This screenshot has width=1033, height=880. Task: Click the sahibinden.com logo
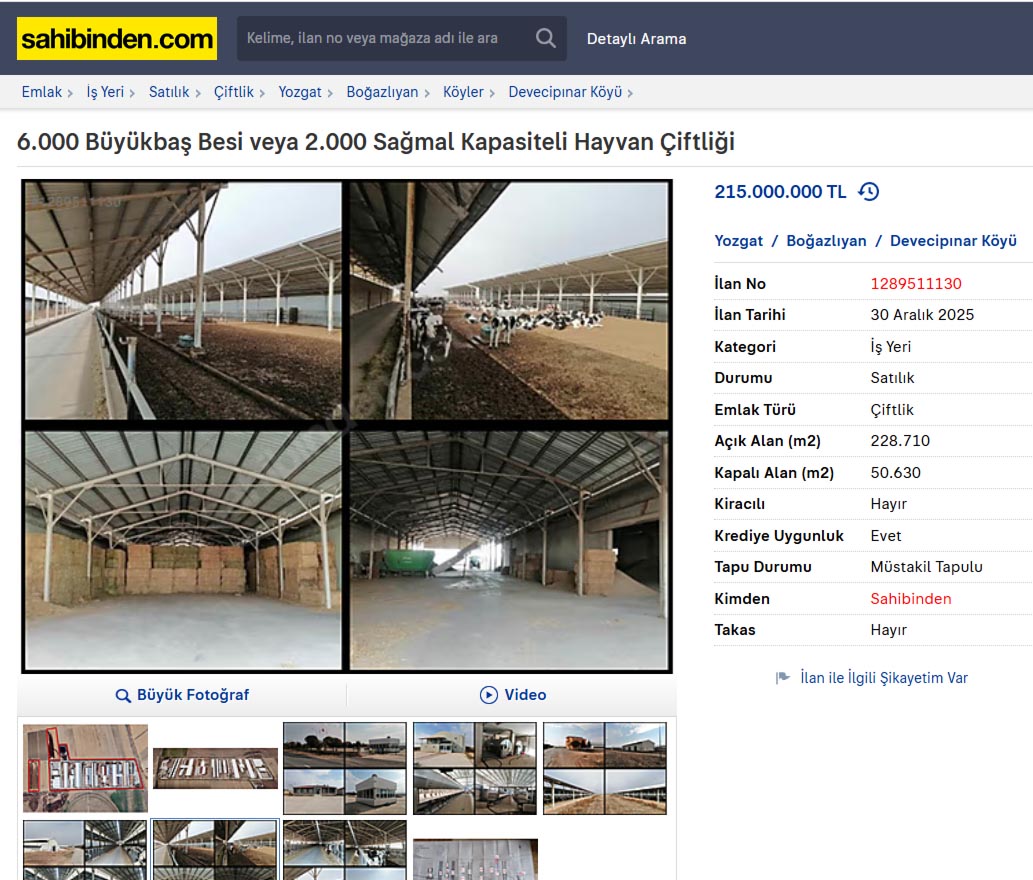click(x=116, y=39)
